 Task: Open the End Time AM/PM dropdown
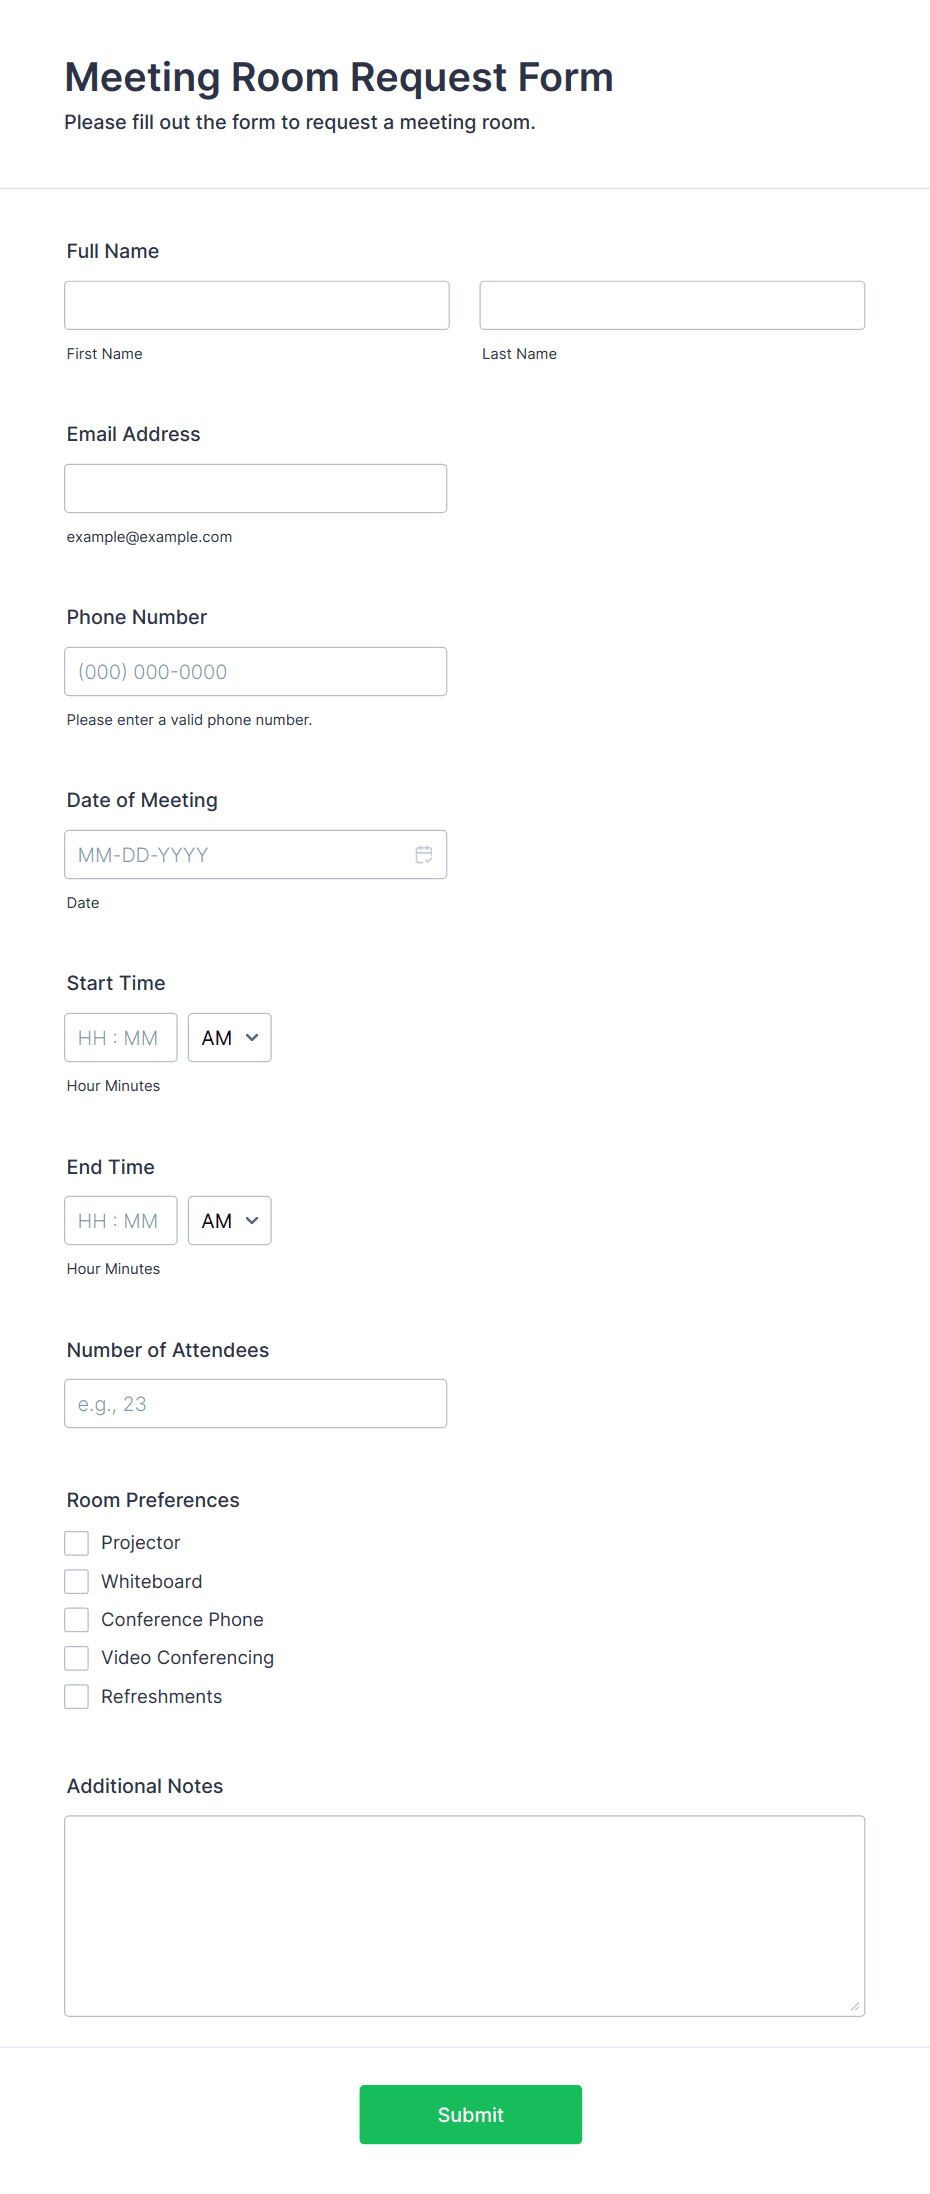point(229,1220)
